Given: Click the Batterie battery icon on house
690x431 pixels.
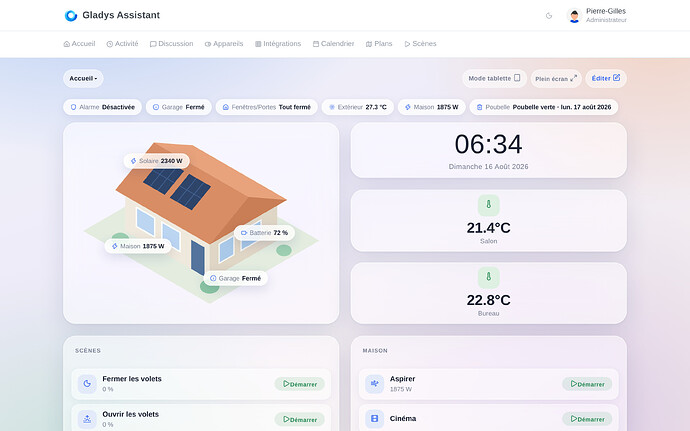Looking at the screenshot, I should tap(244, 233).
